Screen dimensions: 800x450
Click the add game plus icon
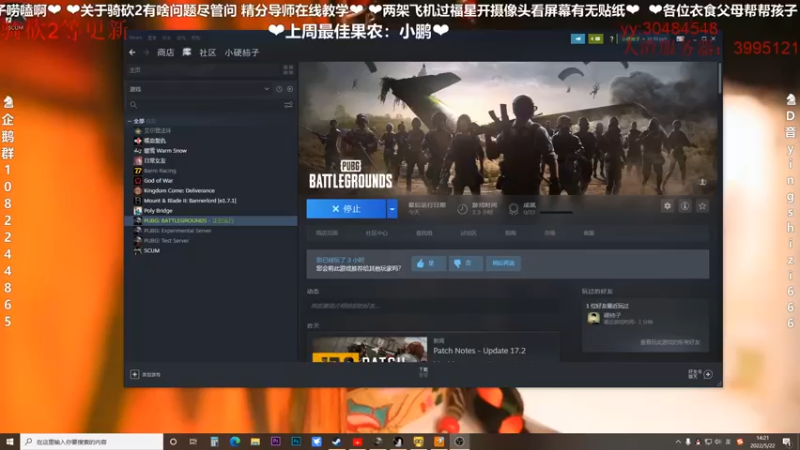(135, 374)
